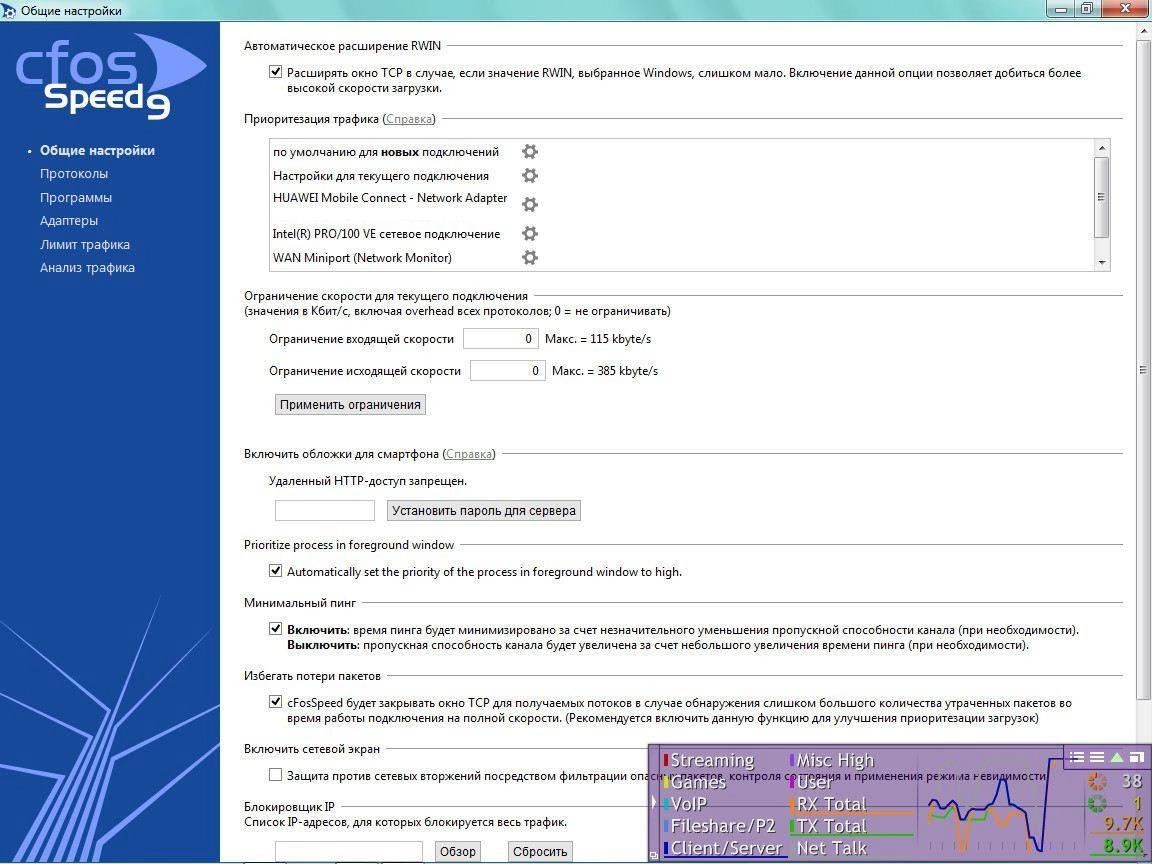Open Протоколы in the sidebar
The image size is (1152, 864).
73,174
